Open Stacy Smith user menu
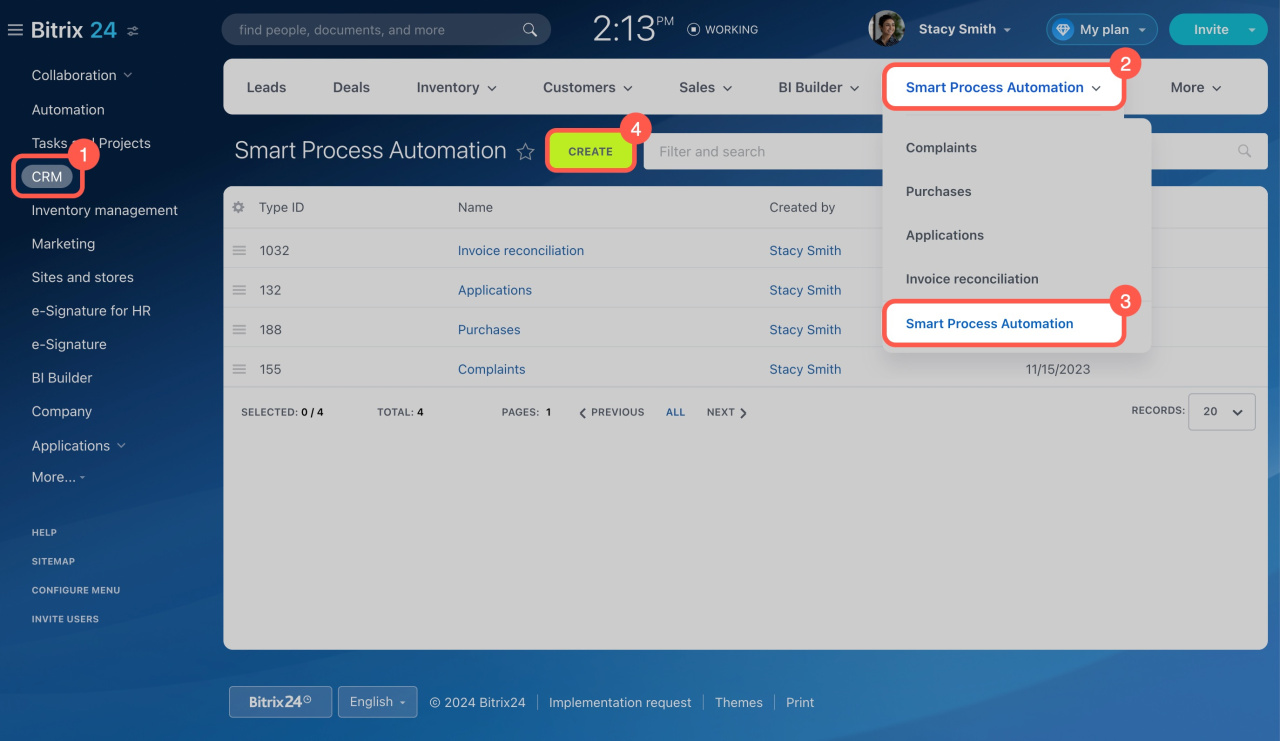Screen dimensions: 1280x741 point(965,29)
